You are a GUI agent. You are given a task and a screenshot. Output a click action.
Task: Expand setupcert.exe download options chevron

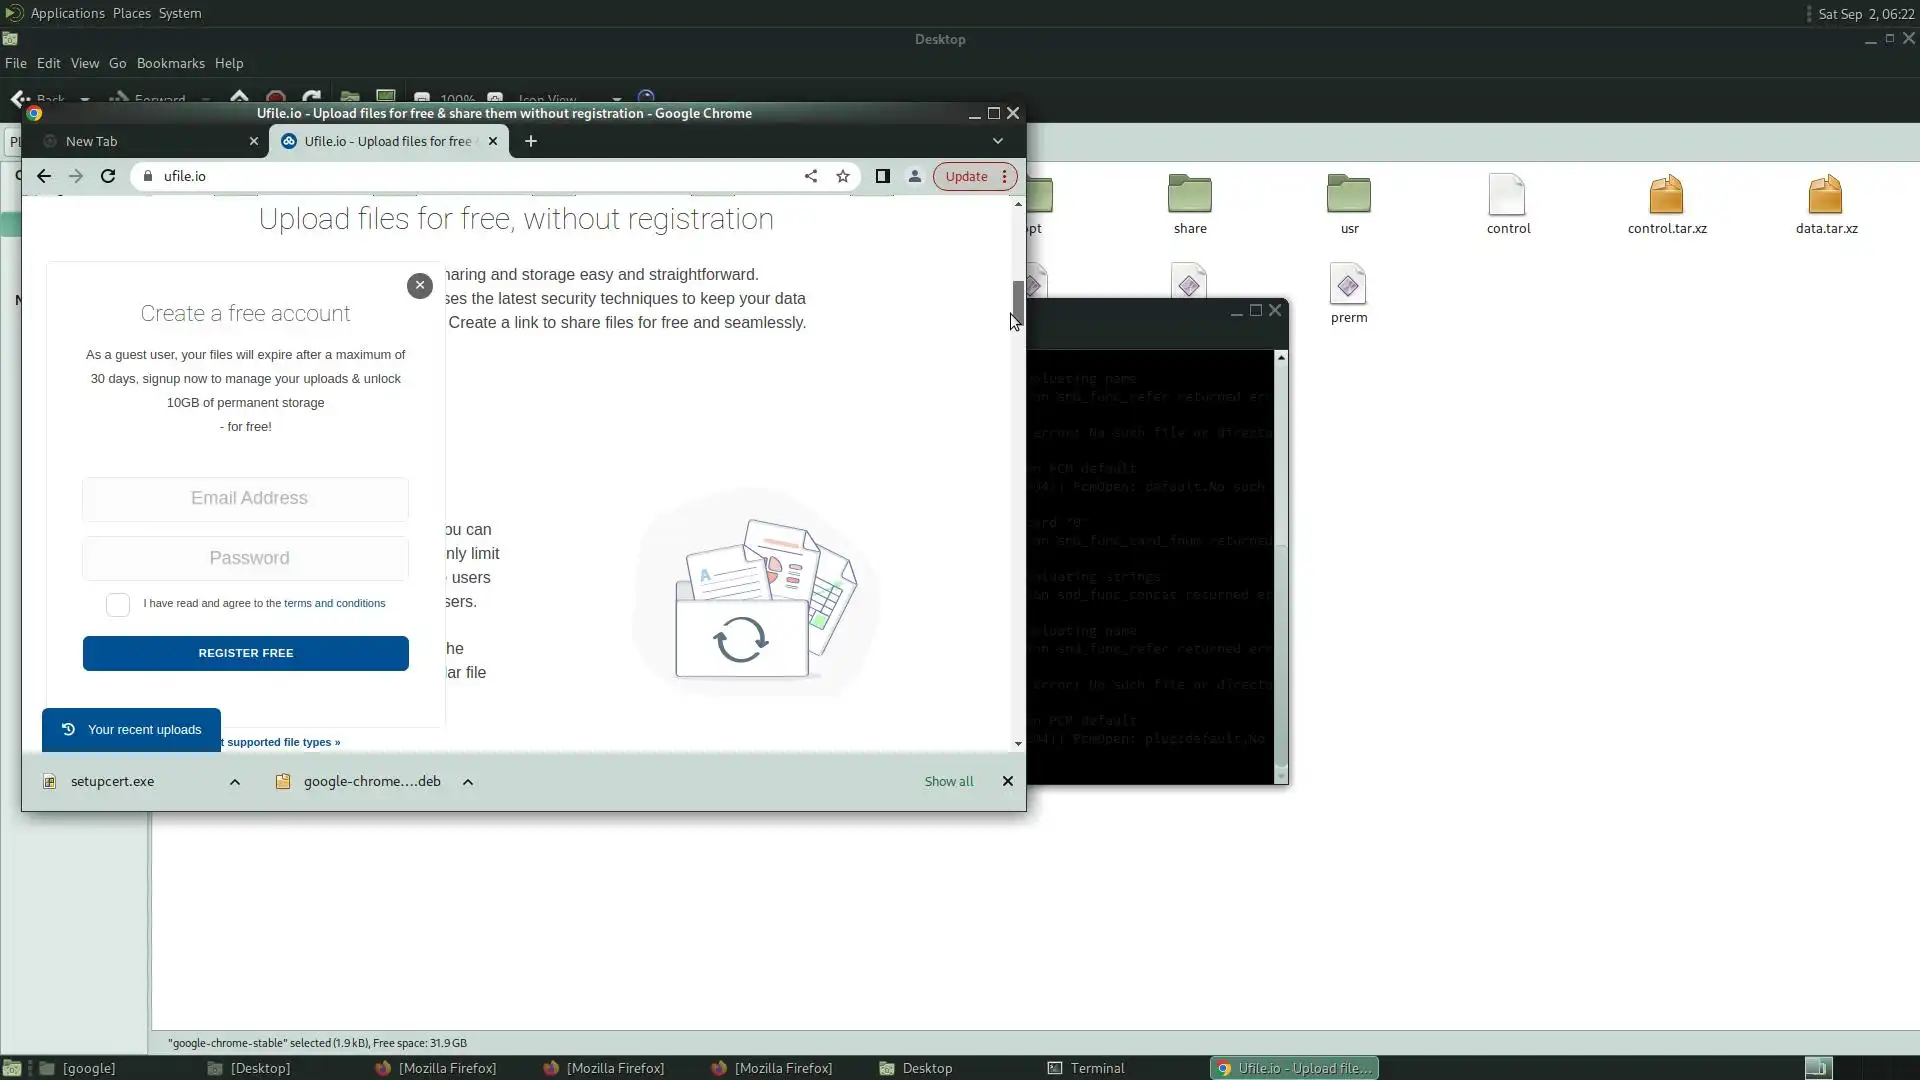(x=235, y=782)
